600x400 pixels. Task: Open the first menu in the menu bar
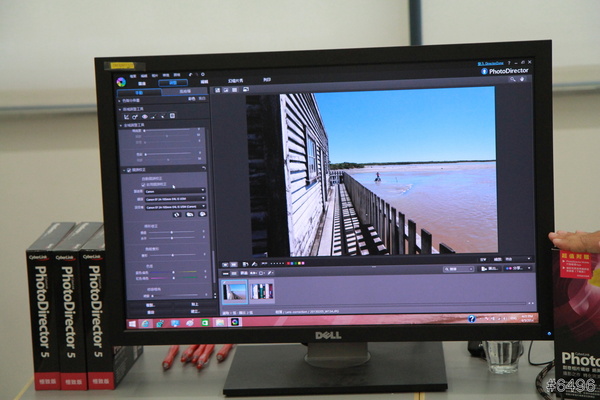133,76
